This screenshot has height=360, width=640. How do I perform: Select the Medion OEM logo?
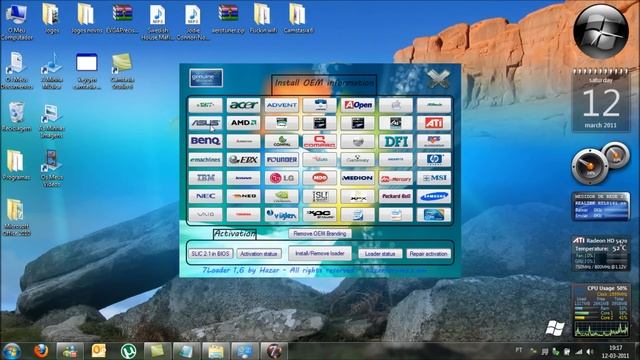tap(358, 178)
